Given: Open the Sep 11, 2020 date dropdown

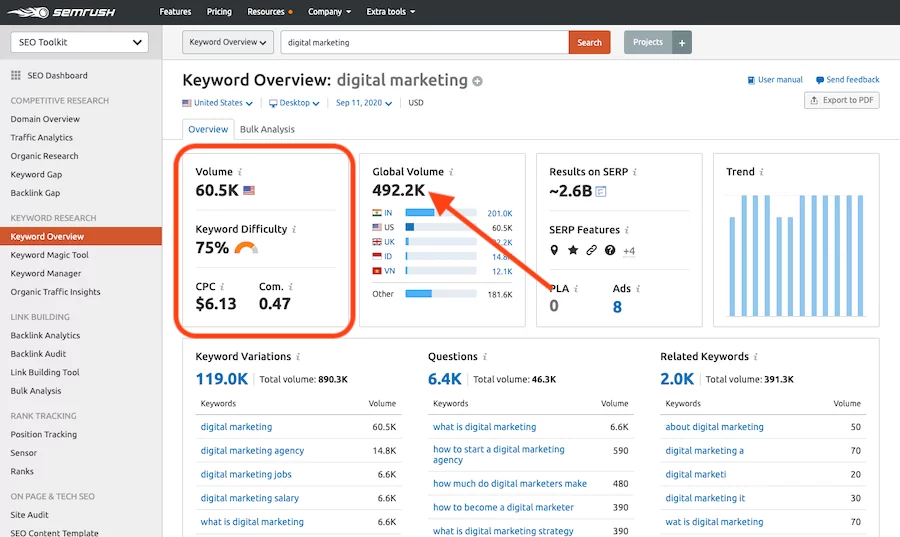Looking at the screenshot, I should [x=364, y=103].
